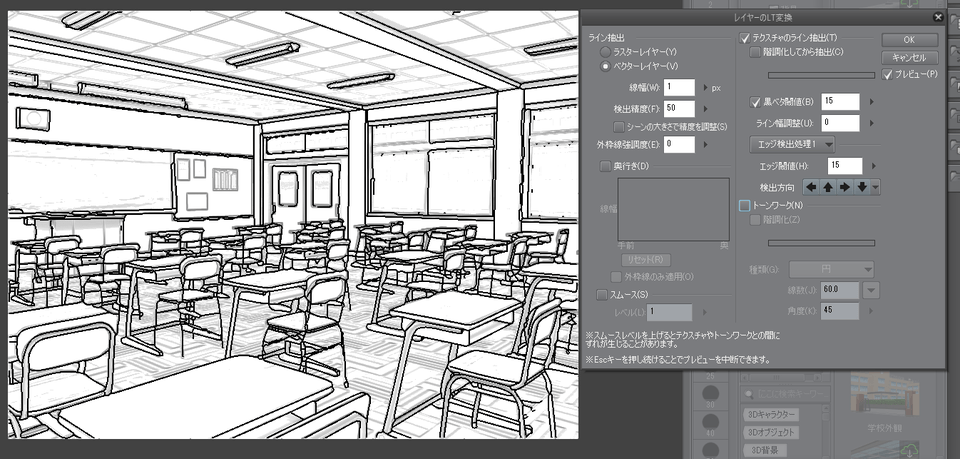Open the slider arrow next to 線幅(W)
This screenshot has height=459, width=960.
click(703, 88)
